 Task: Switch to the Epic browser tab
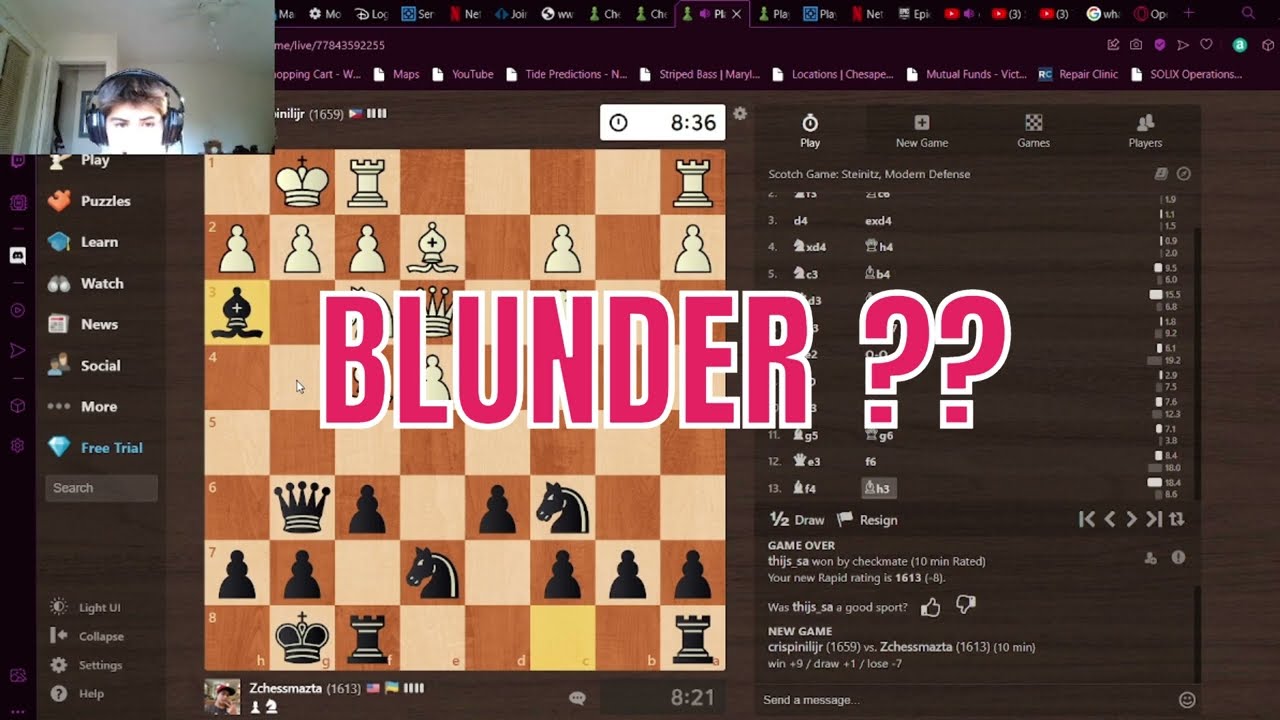(x=913, y=14)
